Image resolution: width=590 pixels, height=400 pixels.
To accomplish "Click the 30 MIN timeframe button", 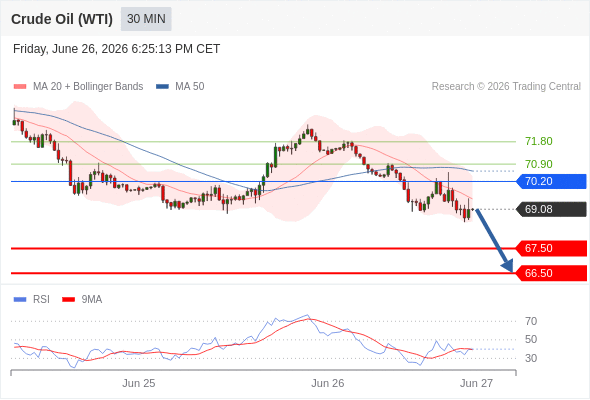I will point(146,19).
